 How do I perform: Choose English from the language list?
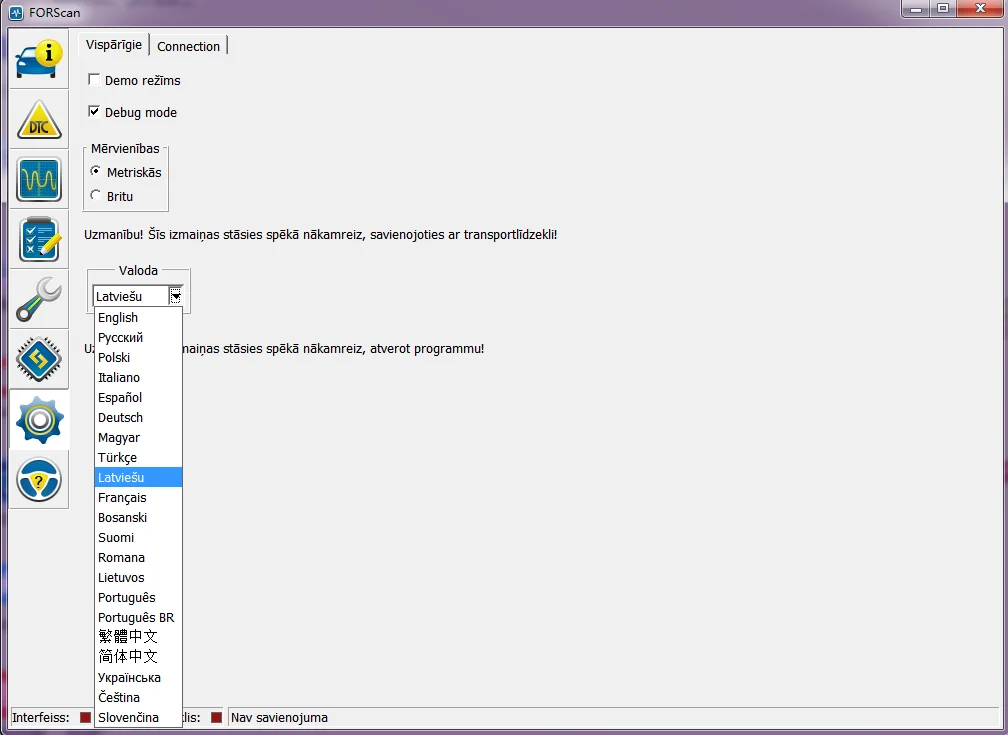[x=138, y=318]
